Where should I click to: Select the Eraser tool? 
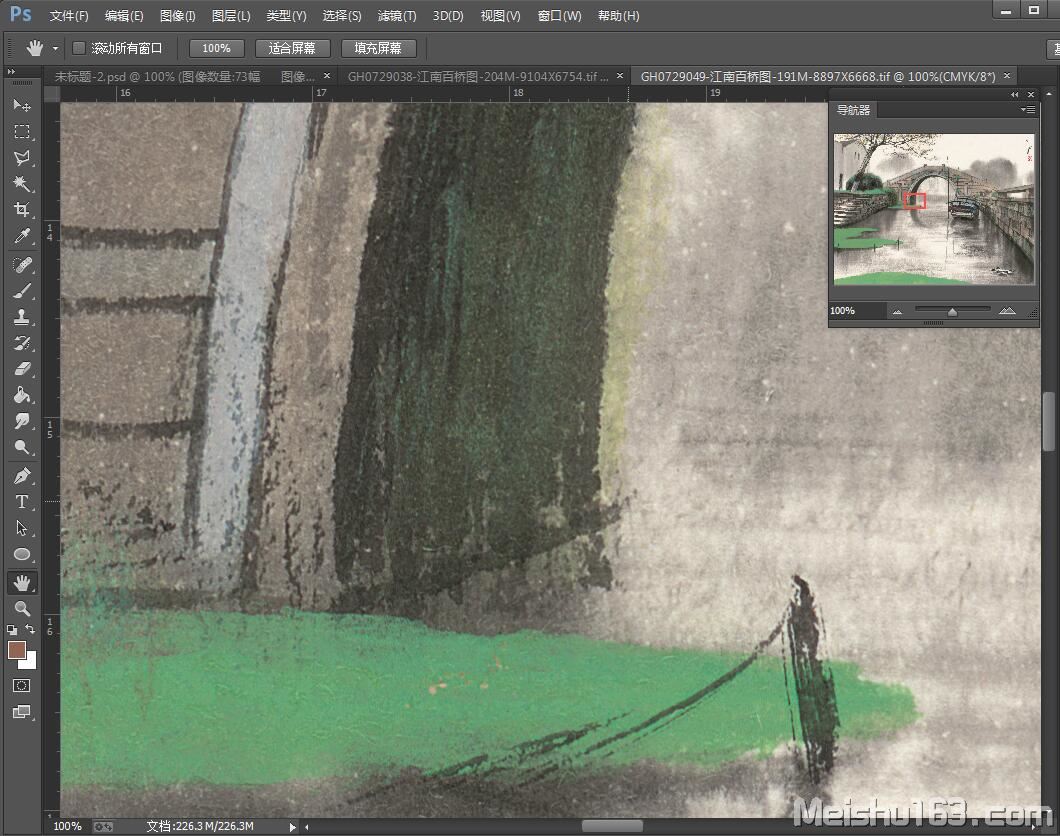[22, 369]
